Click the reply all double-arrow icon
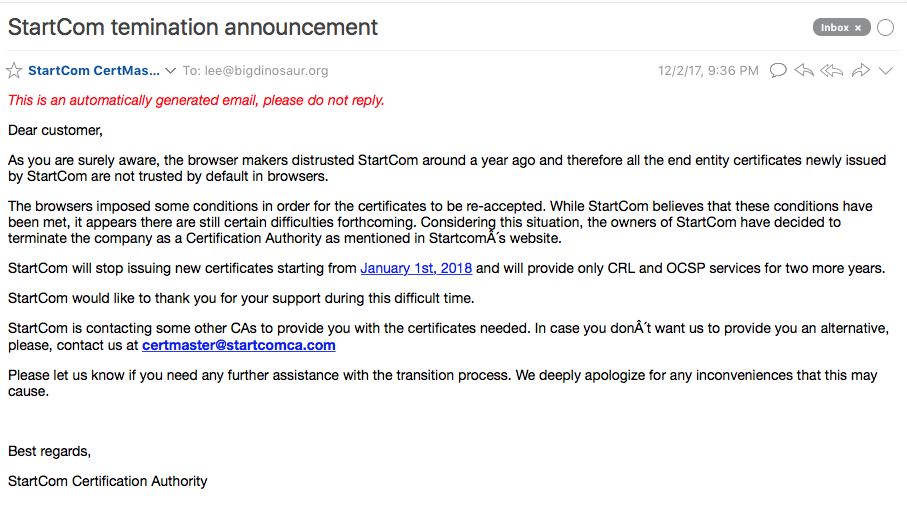Screen dimensions: 907x507 coord(831,71)
